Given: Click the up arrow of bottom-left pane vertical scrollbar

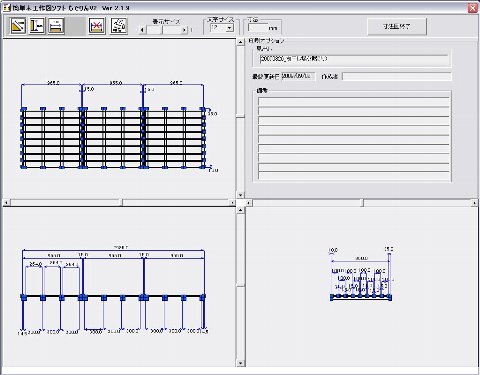Looking at the screenshot, I should (240, 210).
